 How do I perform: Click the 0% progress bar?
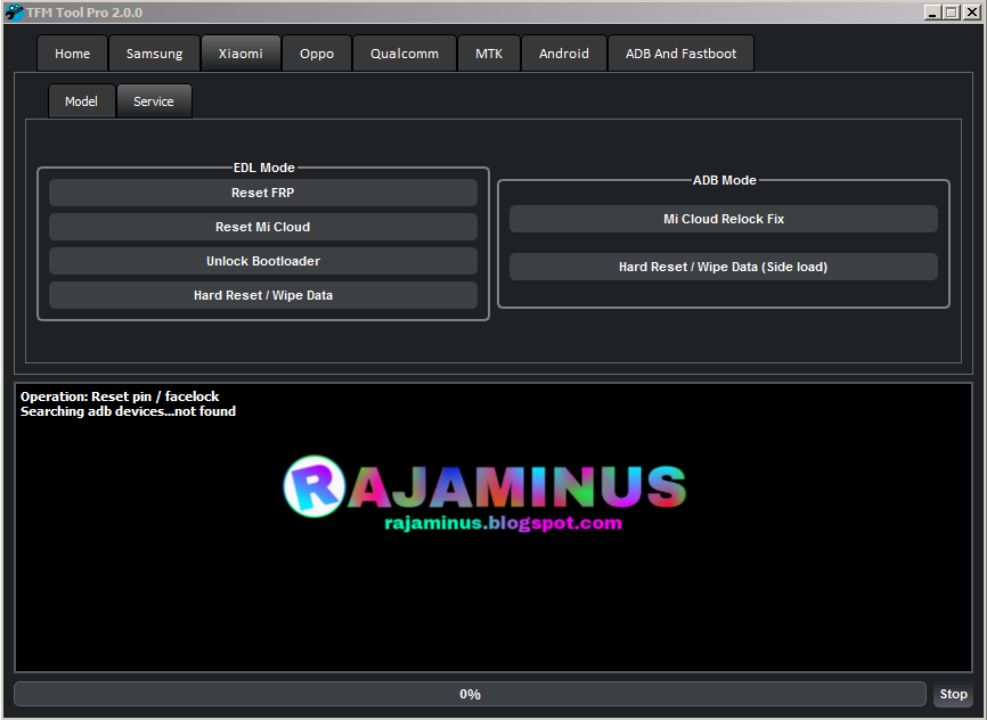470,694
